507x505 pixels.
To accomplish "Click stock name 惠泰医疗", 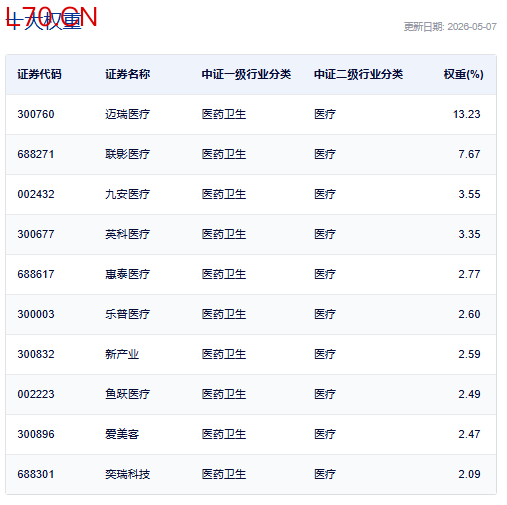I will click(128, 274).
